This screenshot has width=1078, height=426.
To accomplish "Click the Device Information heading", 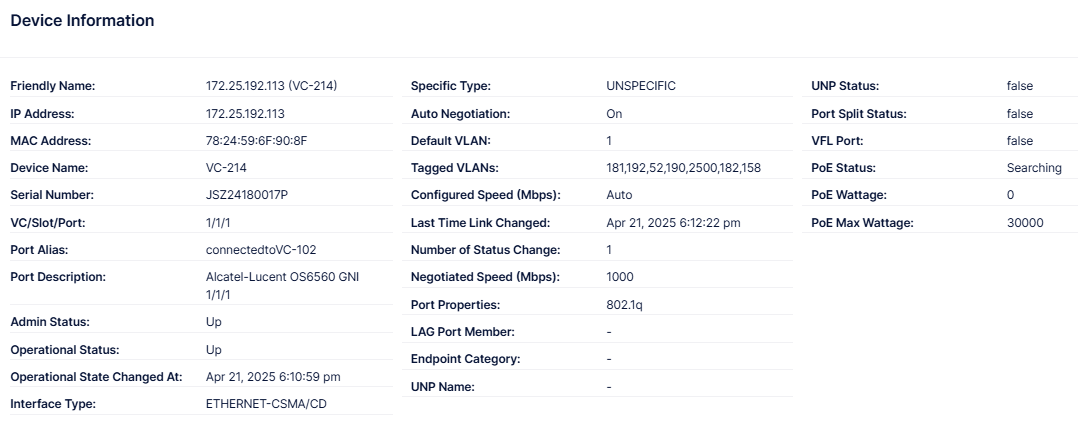I will tap(82, 21).
